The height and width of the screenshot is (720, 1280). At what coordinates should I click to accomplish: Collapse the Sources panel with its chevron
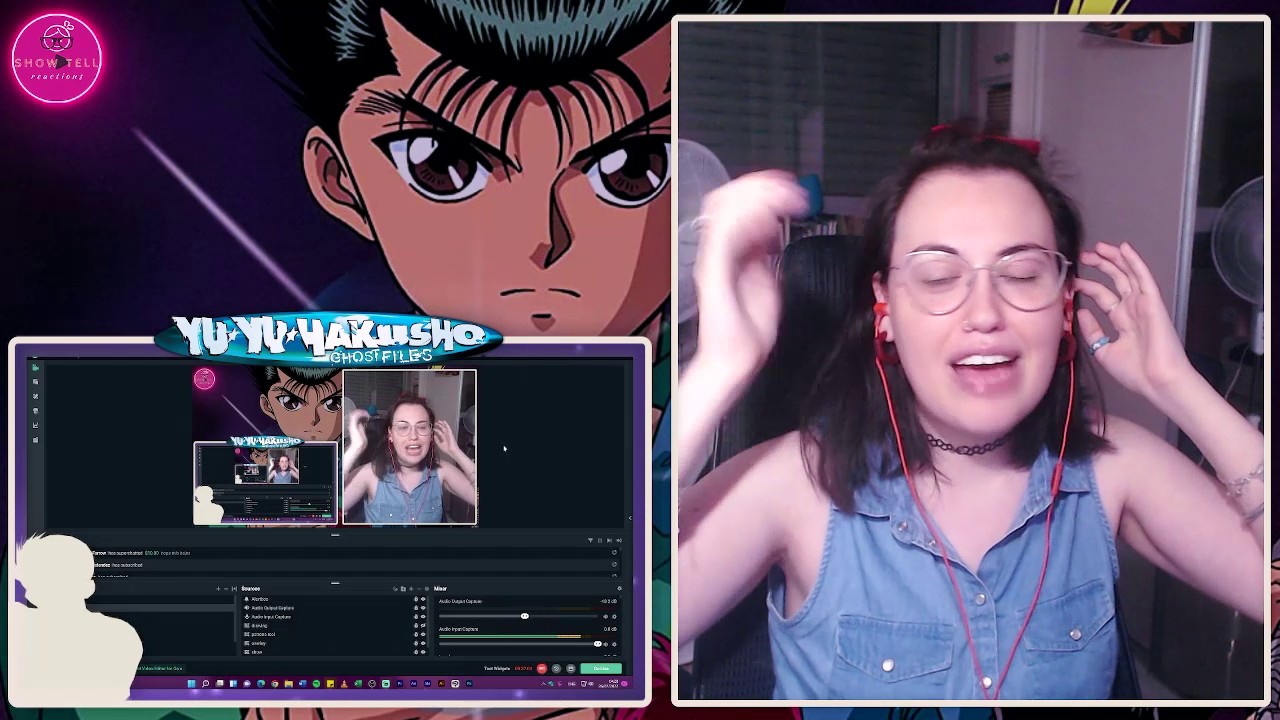(x=234, y=589)
